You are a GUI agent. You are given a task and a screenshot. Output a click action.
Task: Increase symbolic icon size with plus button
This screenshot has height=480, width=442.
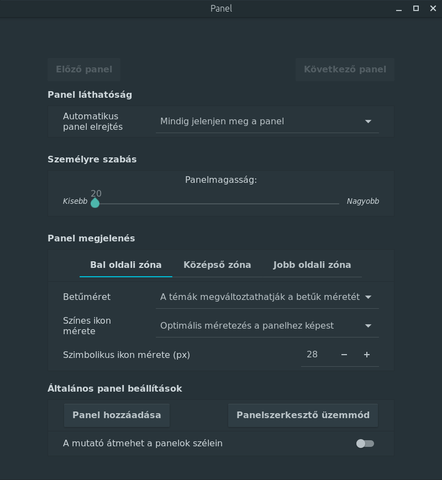click(x=367, y=355)
